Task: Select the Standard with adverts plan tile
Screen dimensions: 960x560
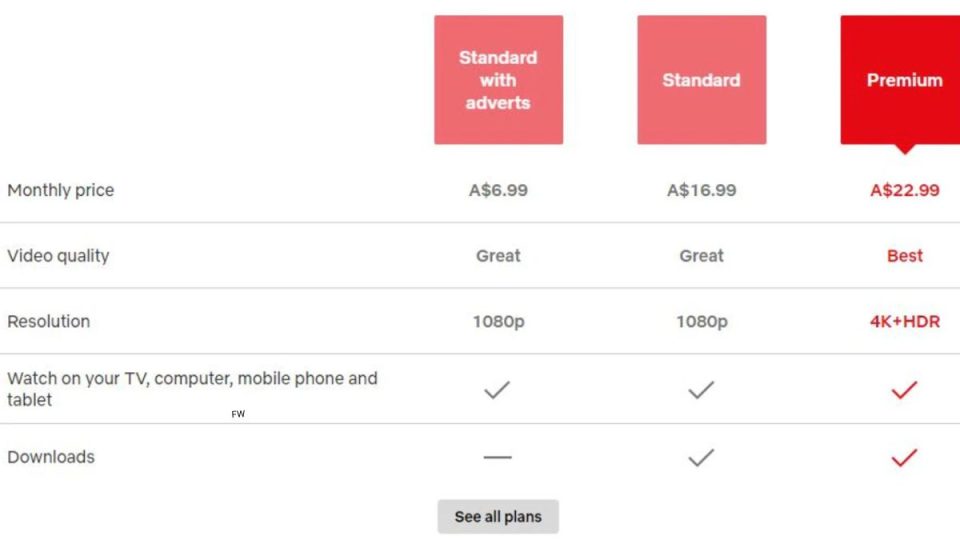Action: pyautogui.click(x=498, y=80)
